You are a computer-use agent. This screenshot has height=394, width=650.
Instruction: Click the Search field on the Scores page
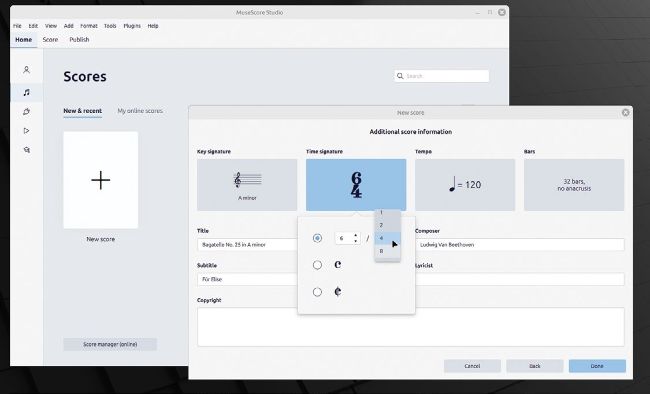tap(441, 76)
